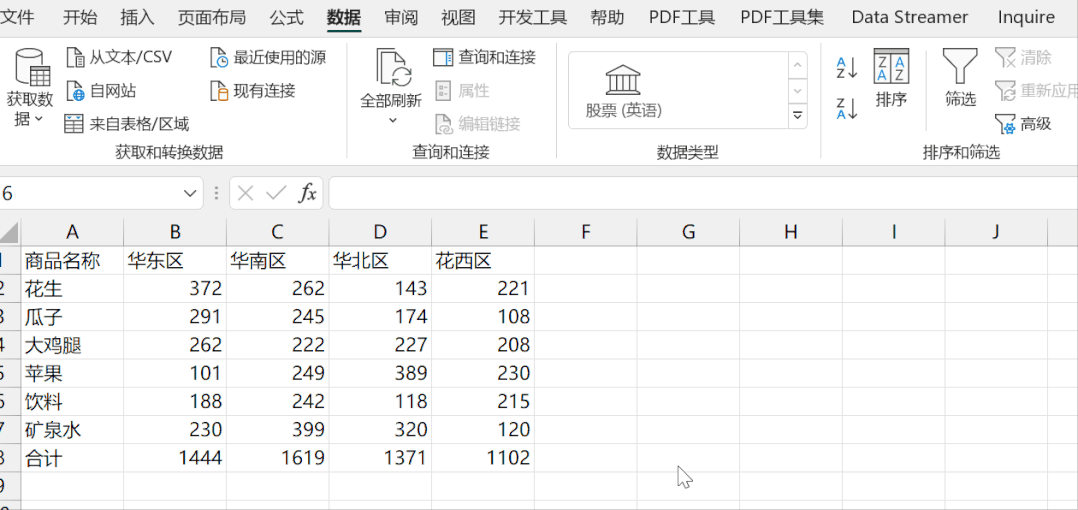Select the 花生 cell

coord(72,289)
